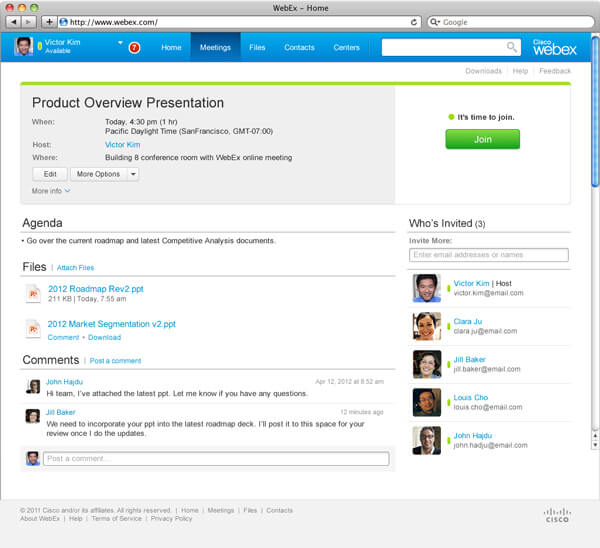Click the Attach Files link
The width and height of the screenshot is (600, 548).
click(75, 268)
